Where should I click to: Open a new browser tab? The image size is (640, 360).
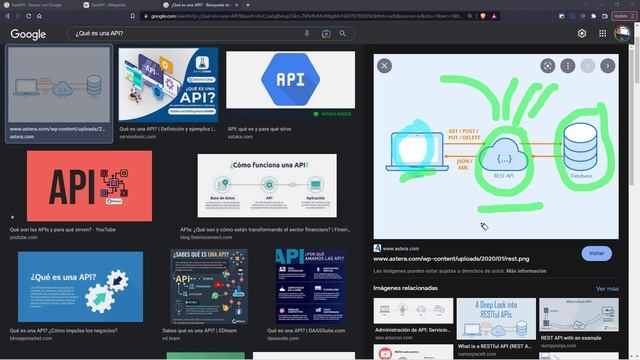tap(248, 5)
